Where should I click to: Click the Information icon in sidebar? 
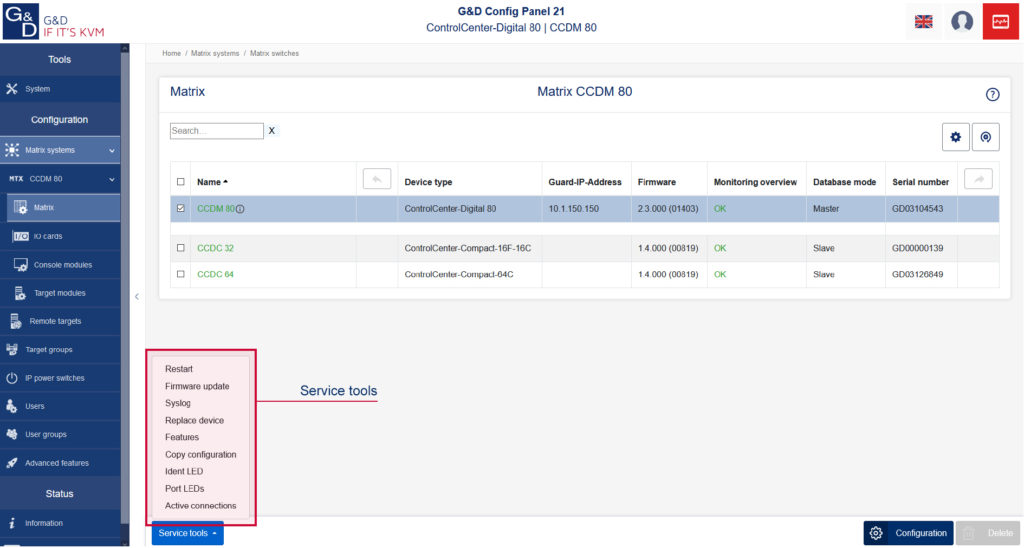click(12, 523)
